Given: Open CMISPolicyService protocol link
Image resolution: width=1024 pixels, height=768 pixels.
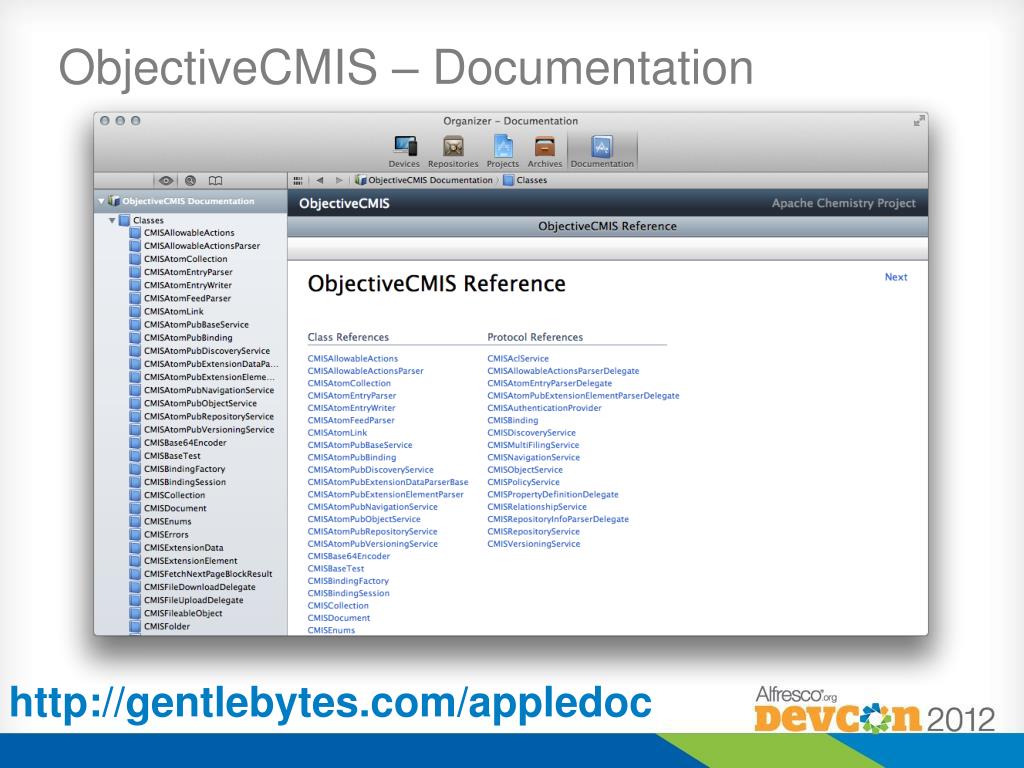Looking at the screenshot, I should (x=523, y=482).
